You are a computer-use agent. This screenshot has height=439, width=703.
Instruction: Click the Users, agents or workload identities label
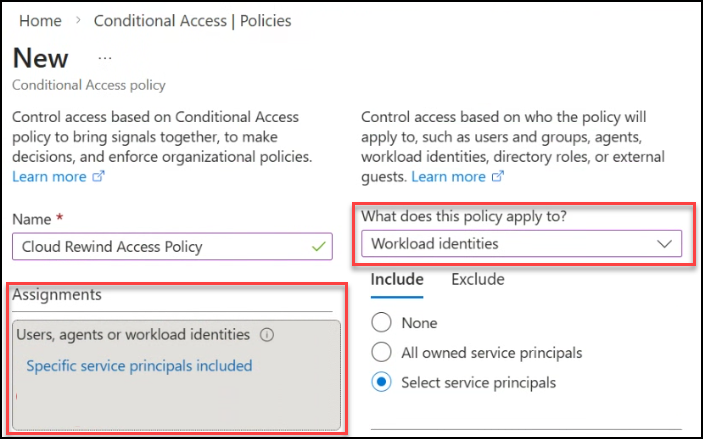click(134, 335)
